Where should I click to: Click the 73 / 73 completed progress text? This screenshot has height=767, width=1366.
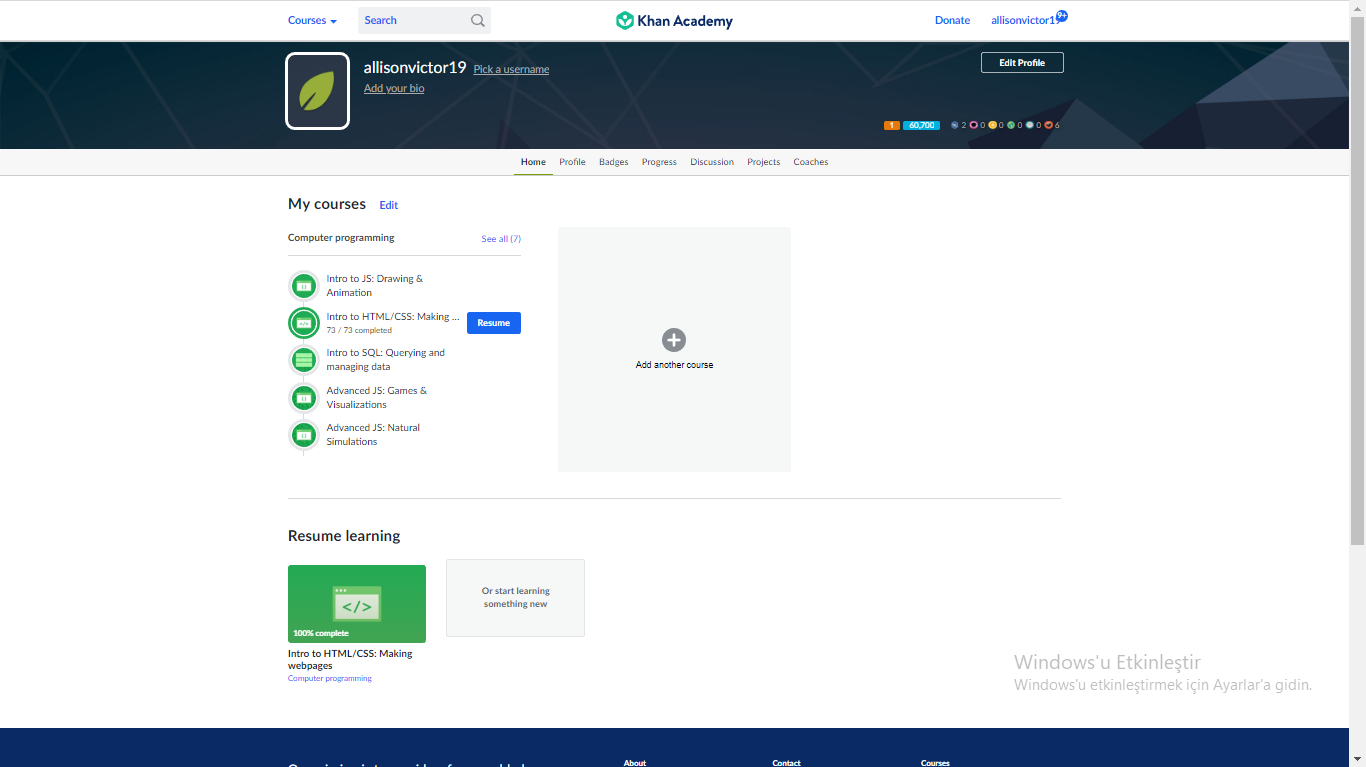[x=359, y=330]
